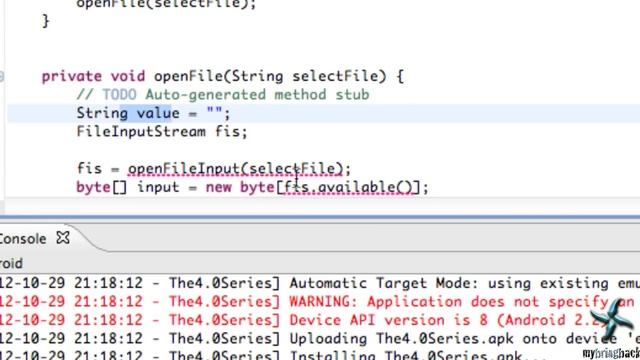Click the TODO Auto-generated method stub comment
Viewport: 640px width, 360px height.
click(223, 95)
